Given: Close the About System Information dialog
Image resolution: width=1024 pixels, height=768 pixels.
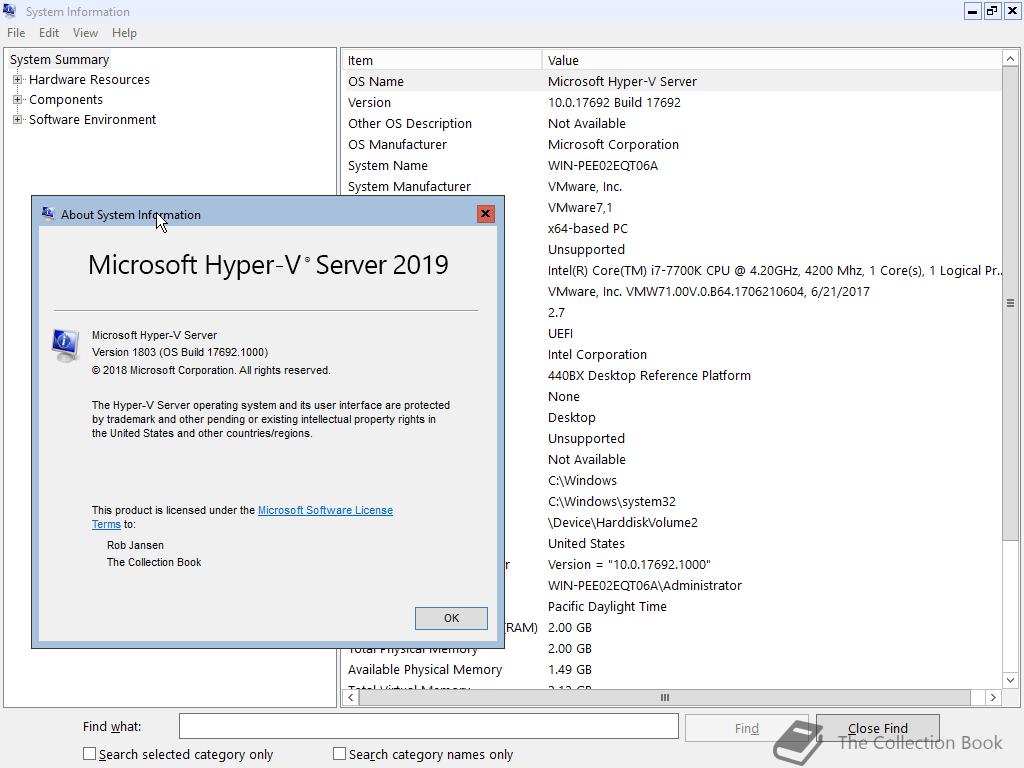Looking at the screenshot, I should click(x=485, y=214).
